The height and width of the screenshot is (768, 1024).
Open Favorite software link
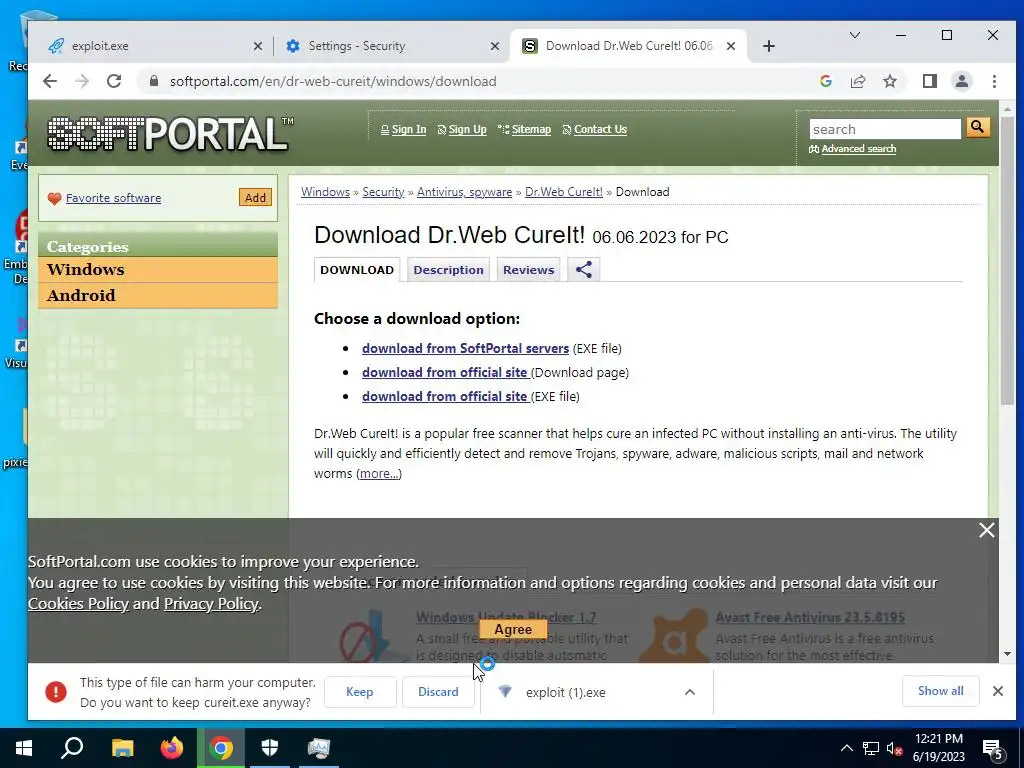pyautogui.click(x=113, y=198)
